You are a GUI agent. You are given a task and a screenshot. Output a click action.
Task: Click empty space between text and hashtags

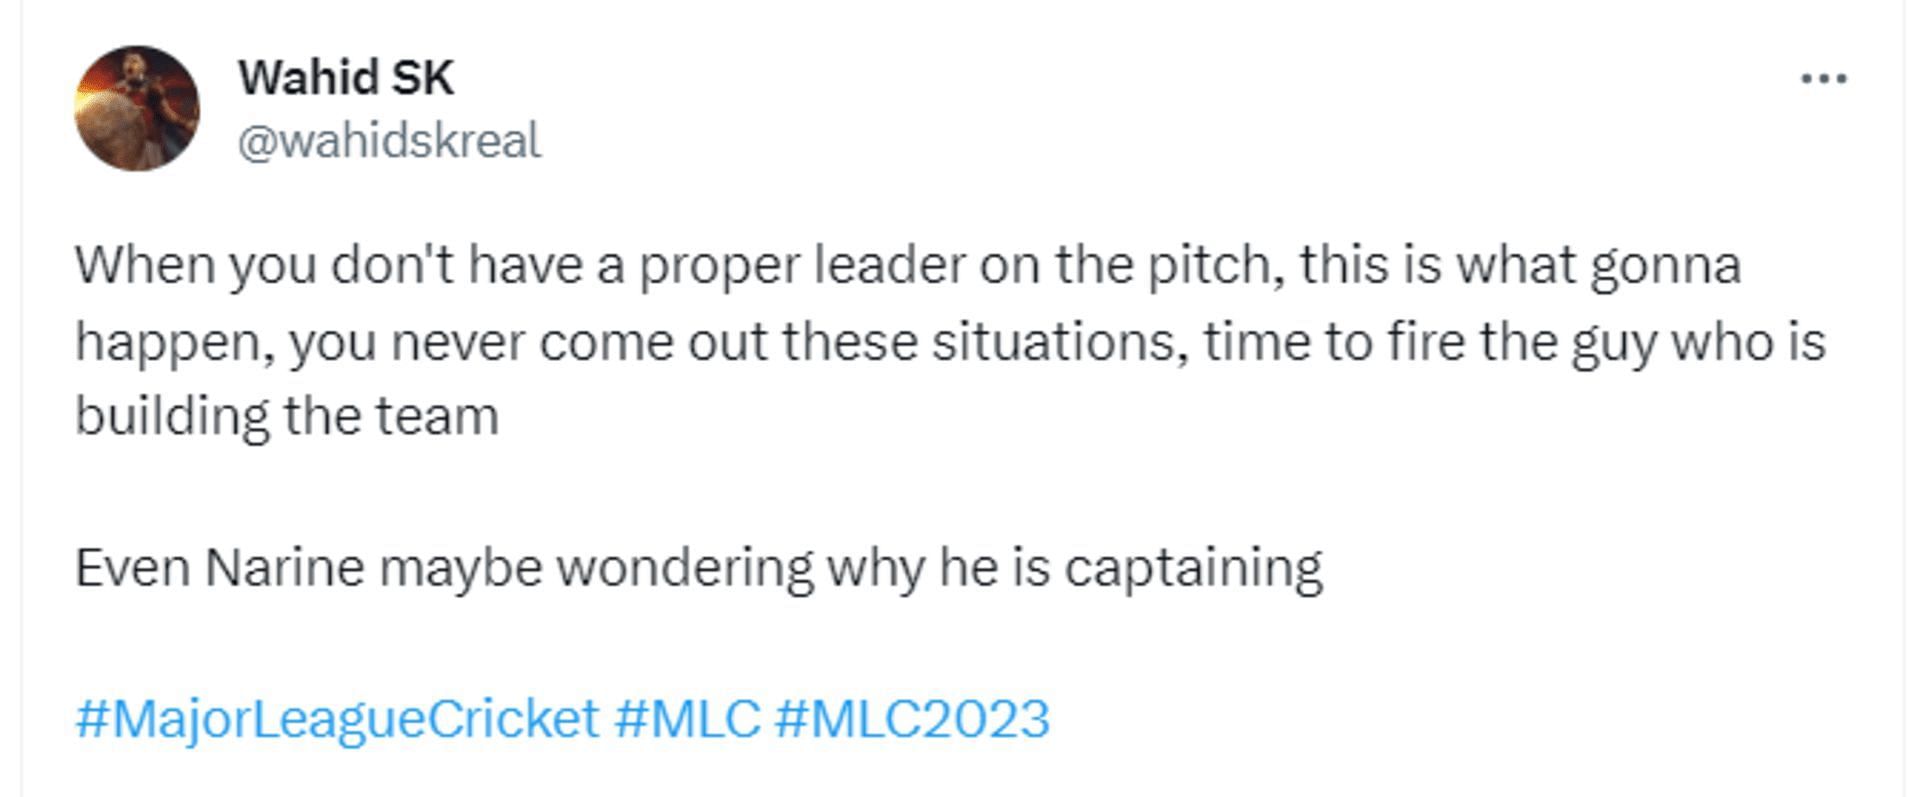click(x=700, y=645)
